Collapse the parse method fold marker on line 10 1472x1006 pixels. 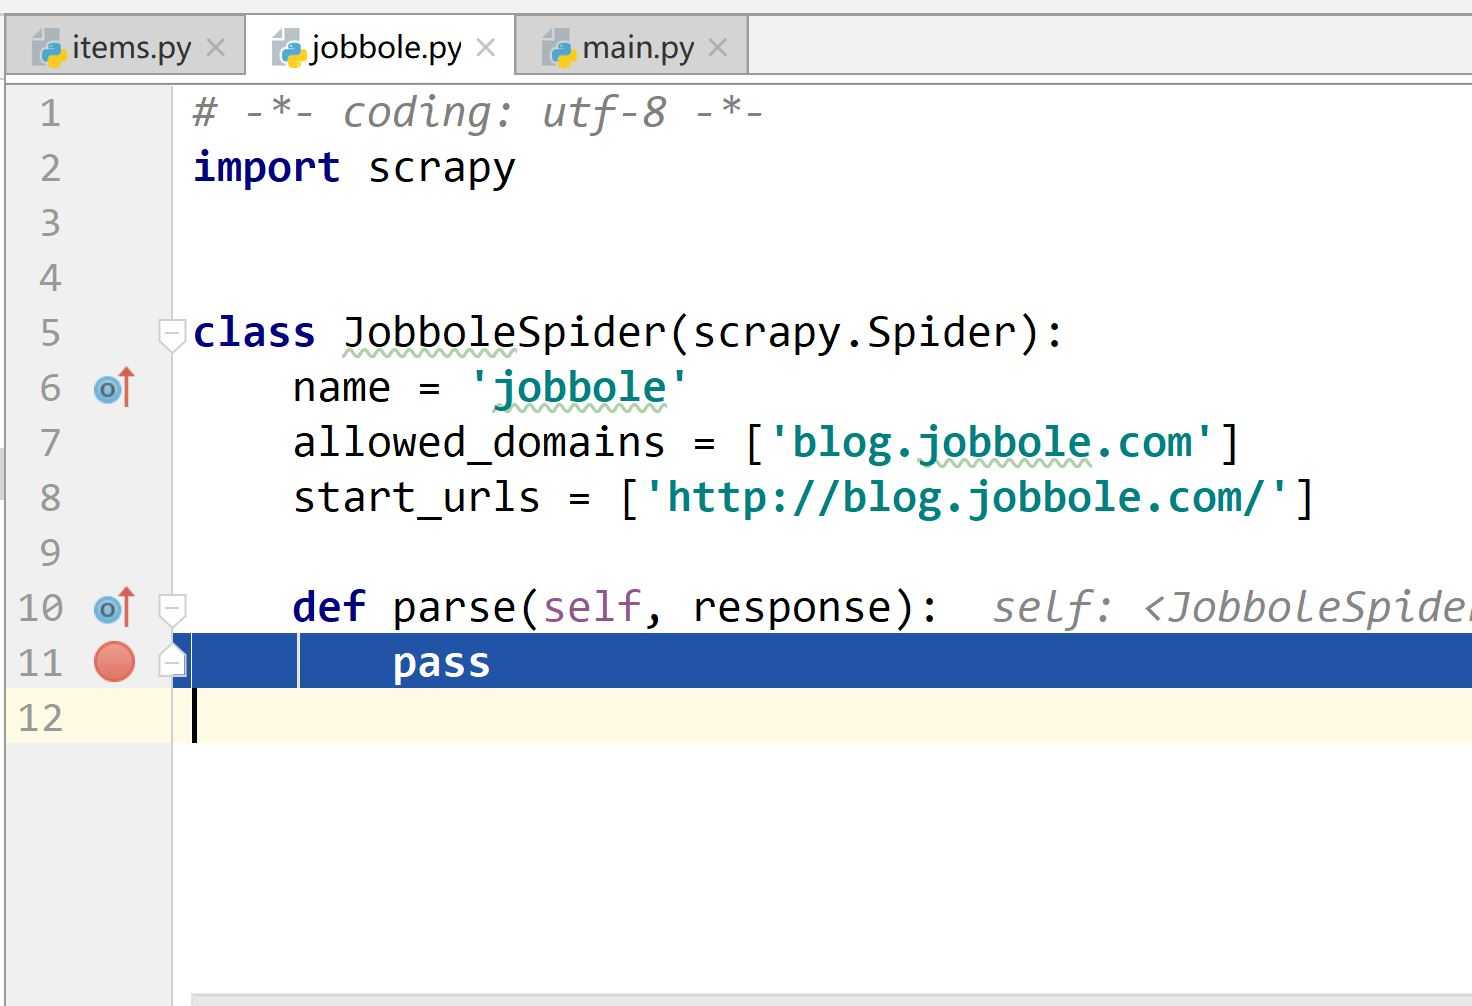172,608
